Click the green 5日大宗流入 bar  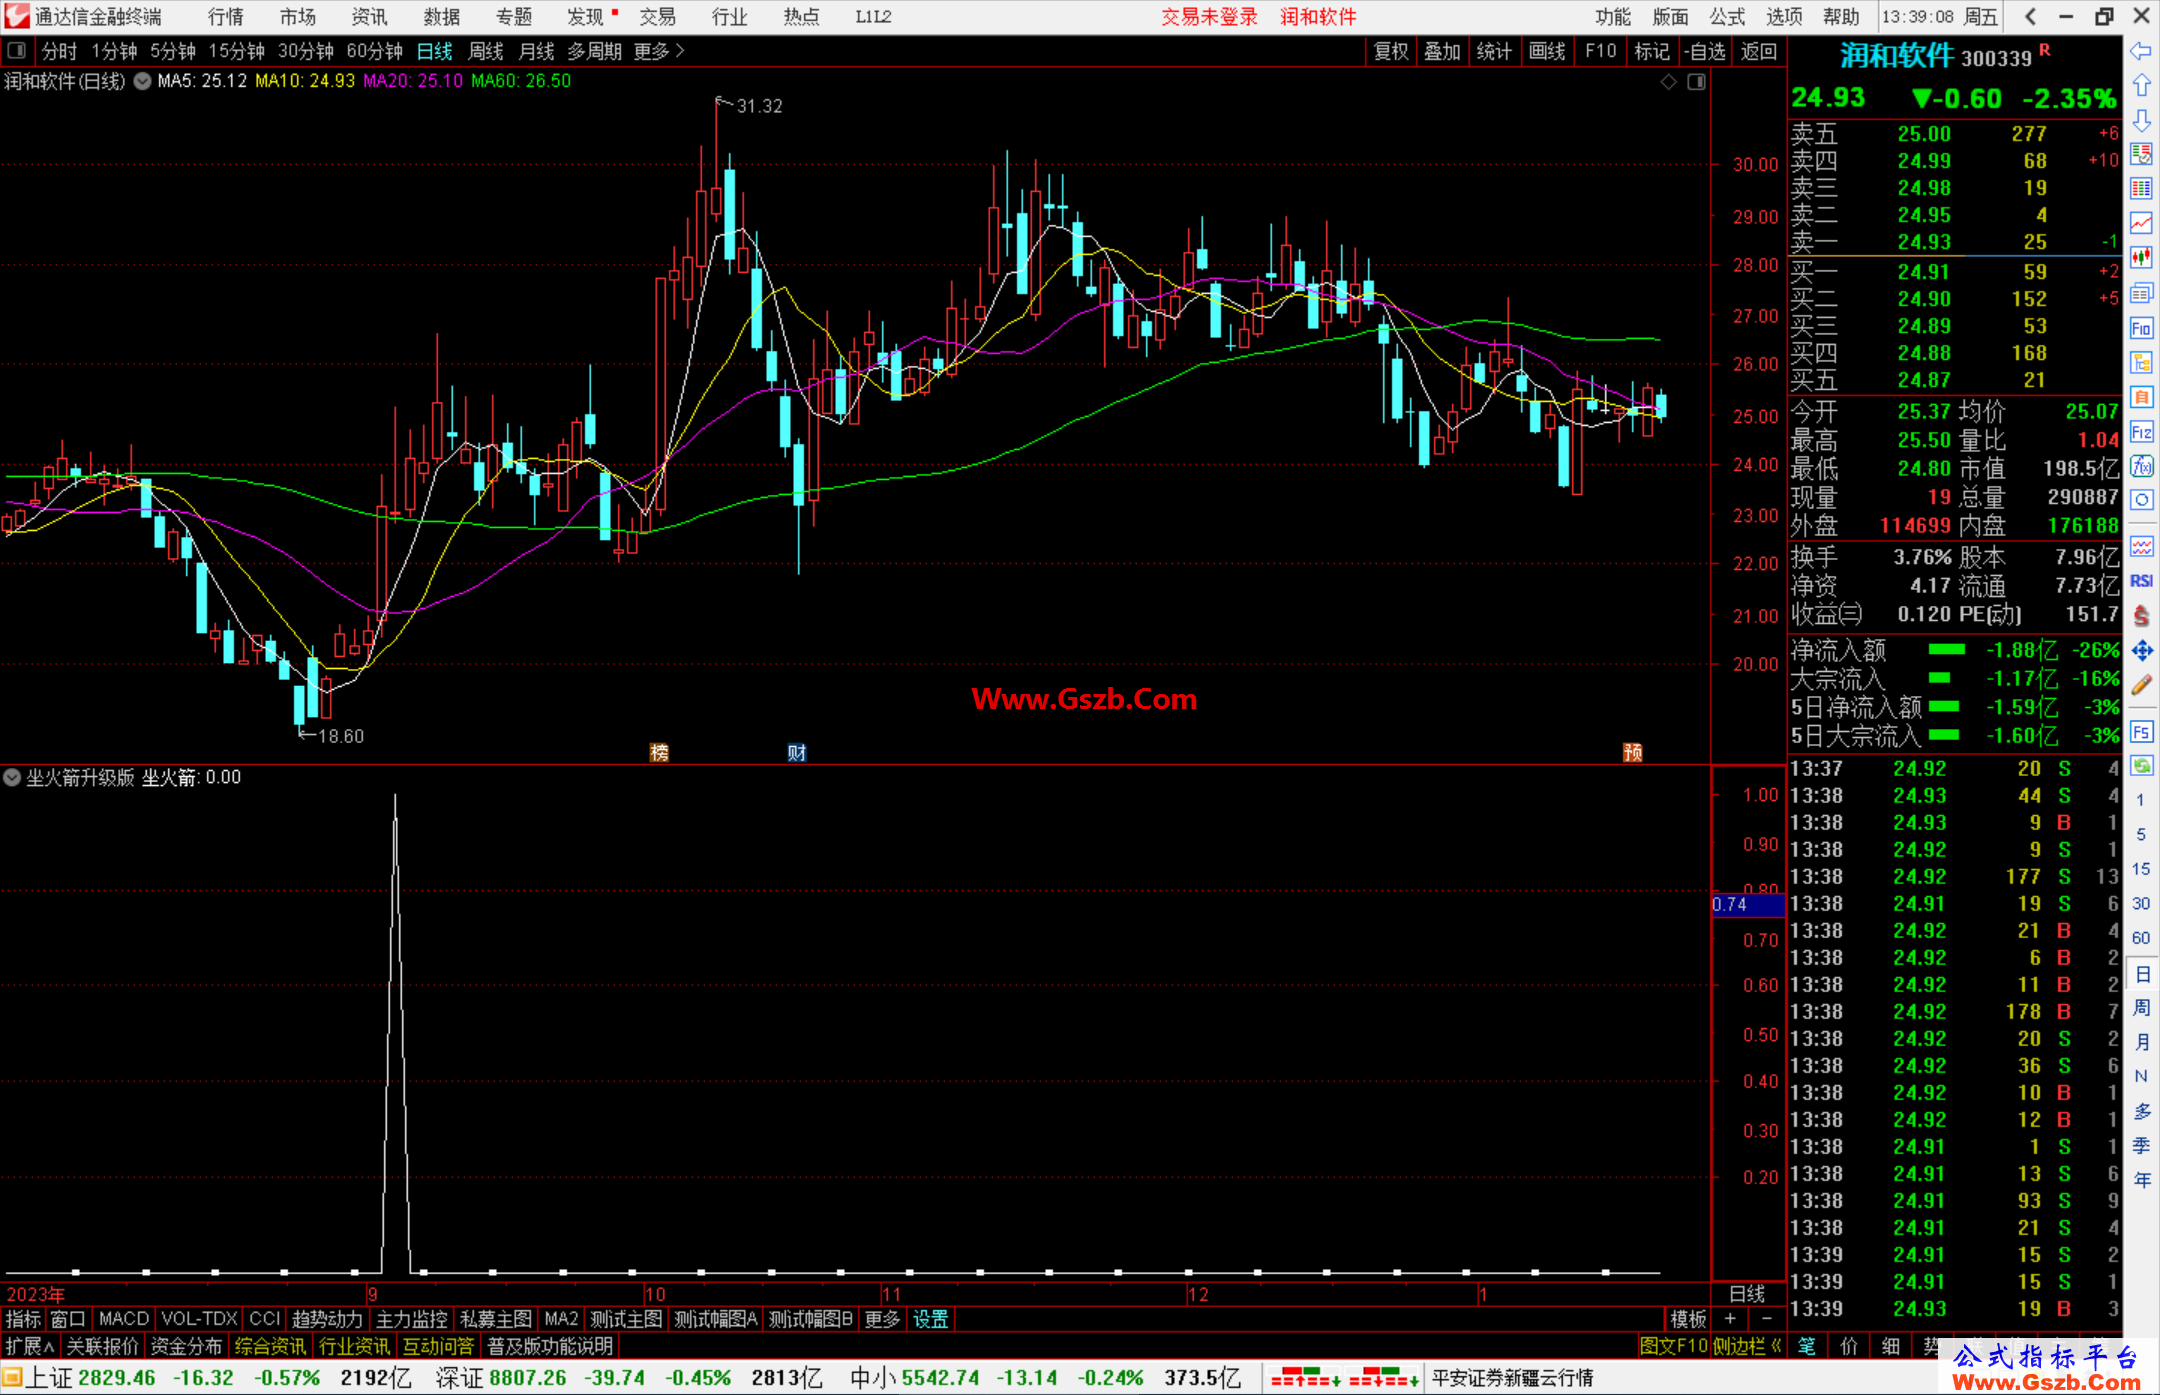click(1943, 735)
